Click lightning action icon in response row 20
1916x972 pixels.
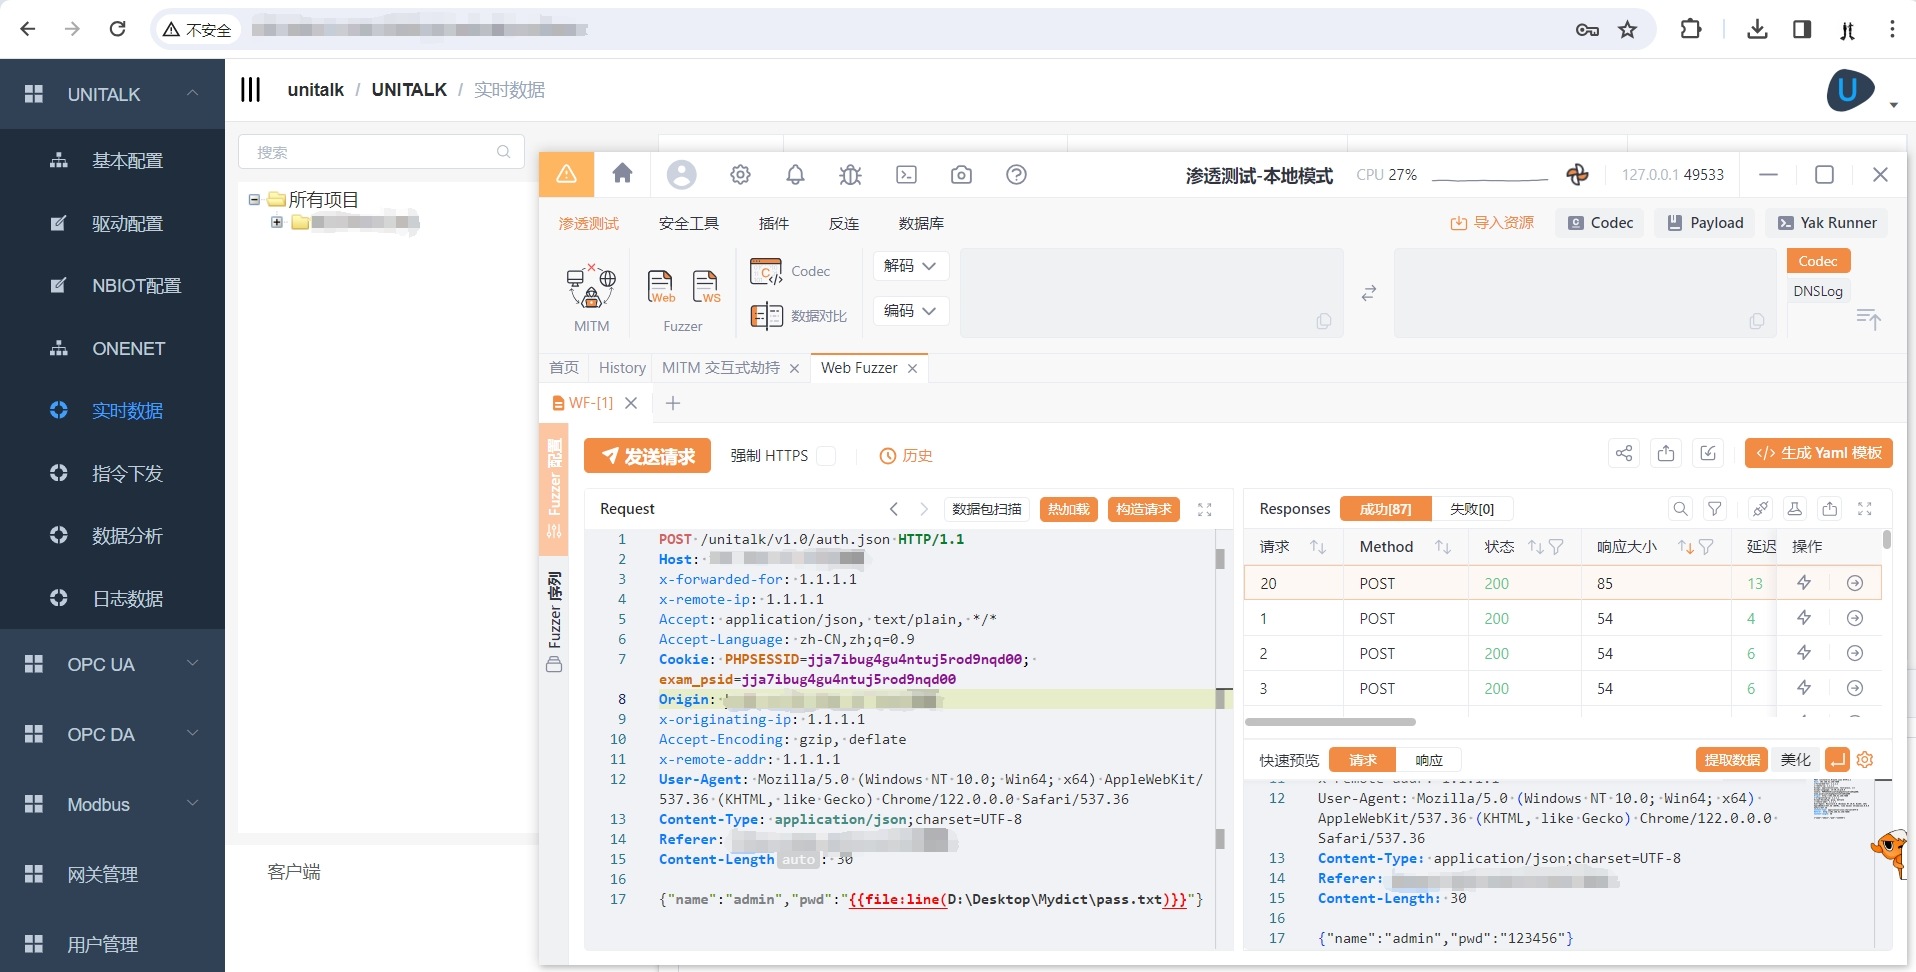[1804, 583]
